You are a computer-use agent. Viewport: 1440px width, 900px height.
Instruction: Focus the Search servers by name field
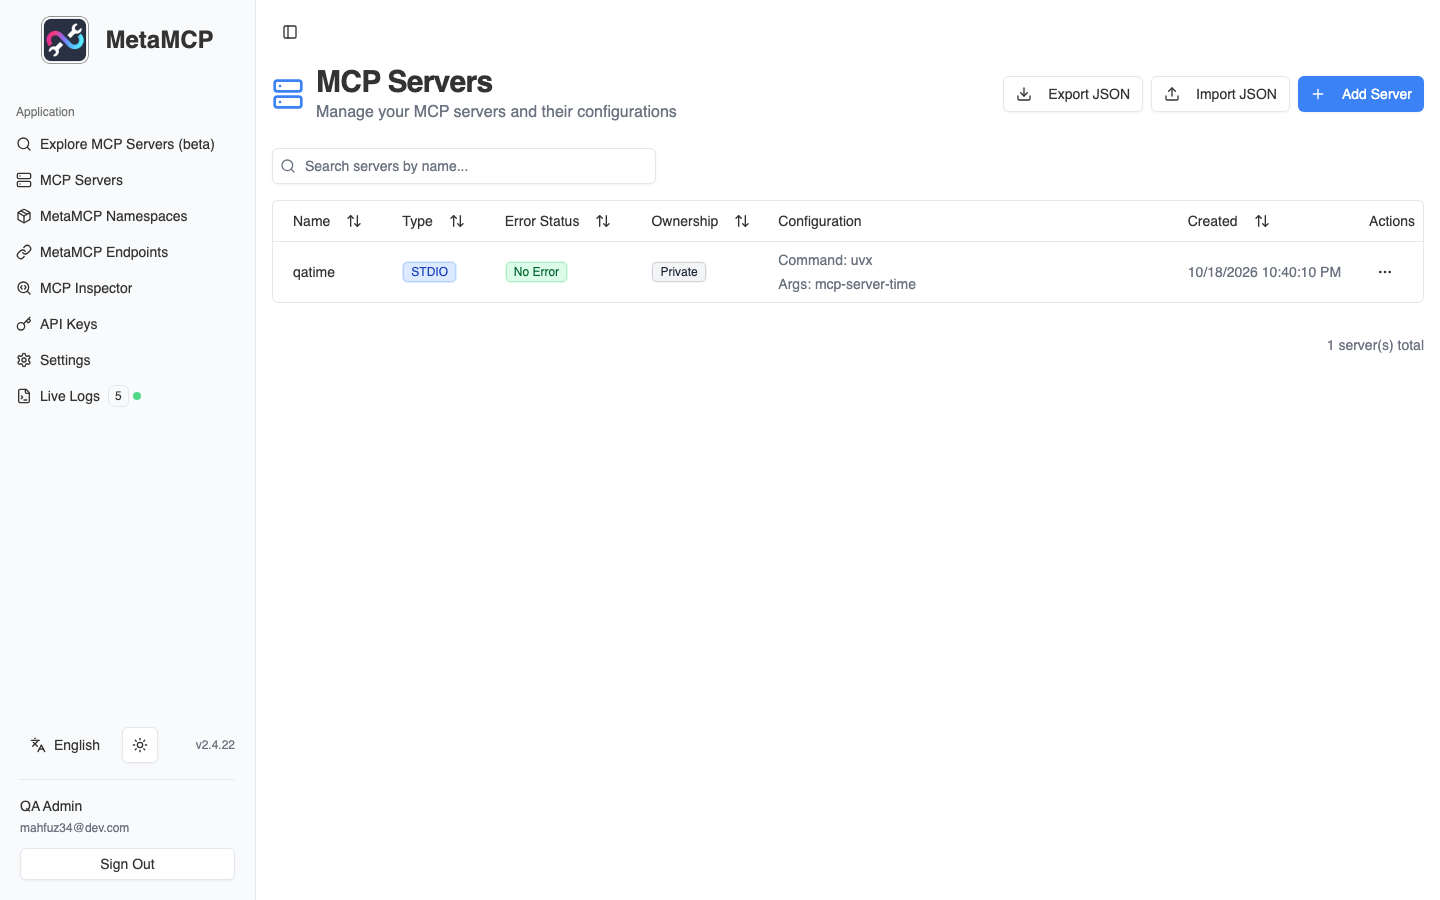464,166
